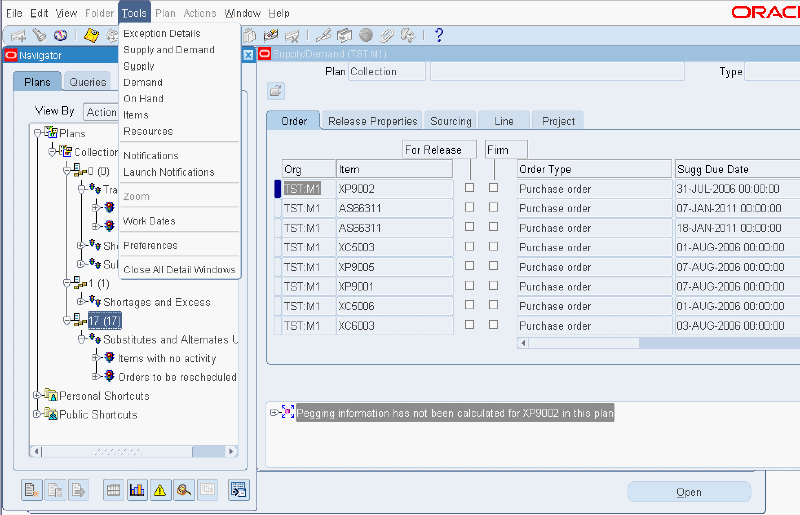Click the copy plan documents icon
Viewport: 800px width, 515px height.
click(x=55, y=491)
